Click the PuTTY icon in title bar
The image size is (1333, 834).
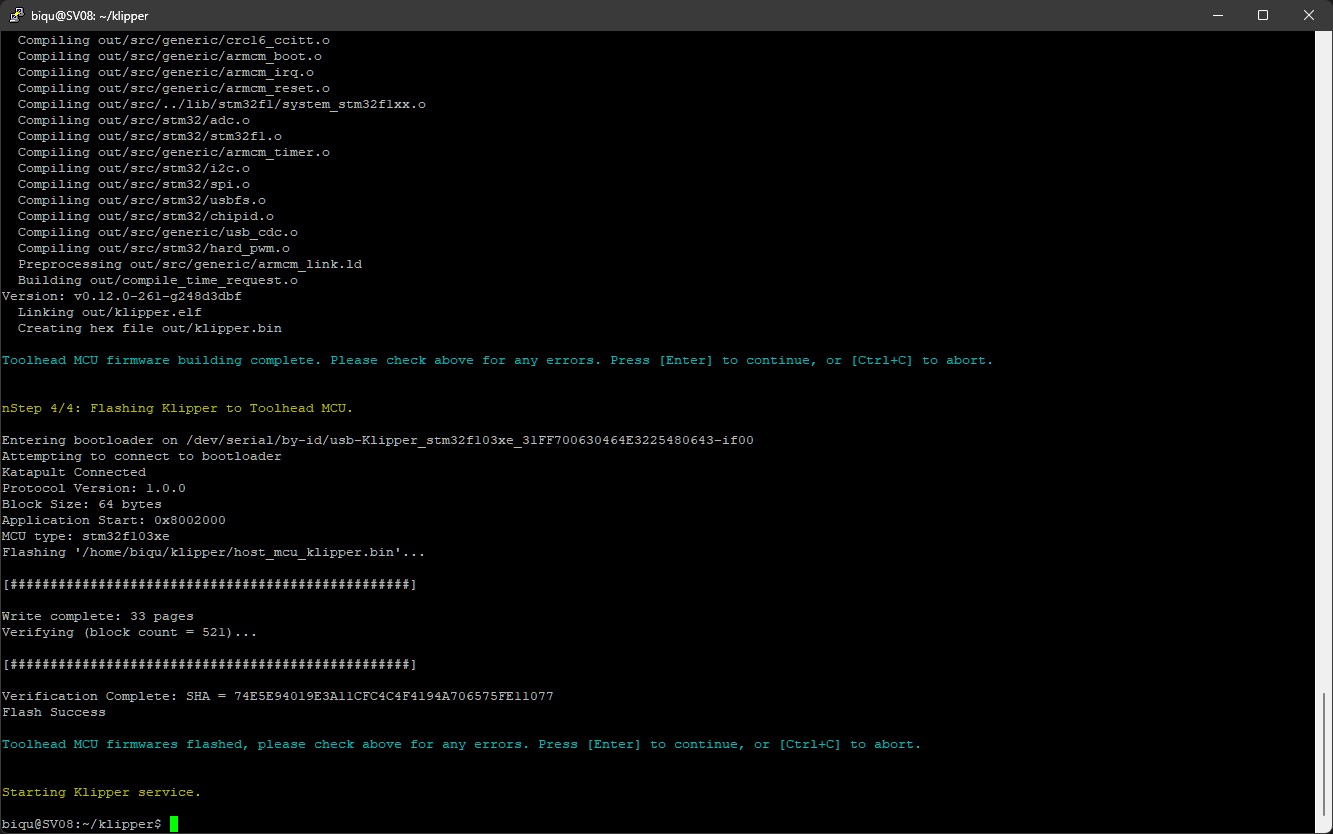(17, 16)
